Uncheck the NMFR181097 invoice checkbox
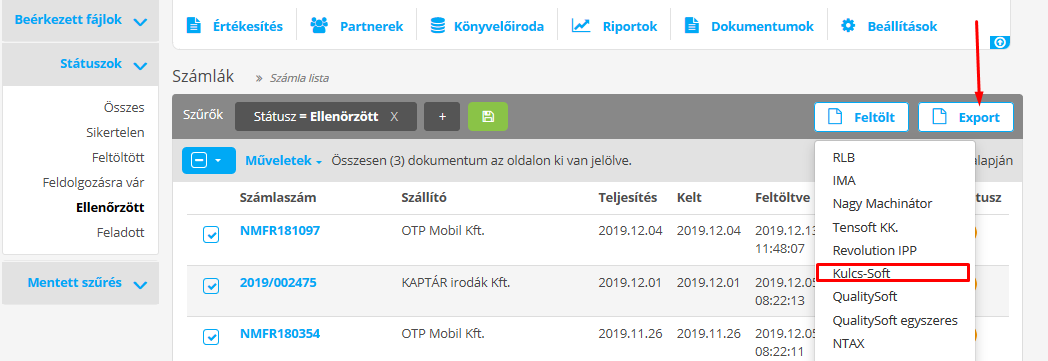Viewport: 1048px width, 361px height. tap(211, 235)
